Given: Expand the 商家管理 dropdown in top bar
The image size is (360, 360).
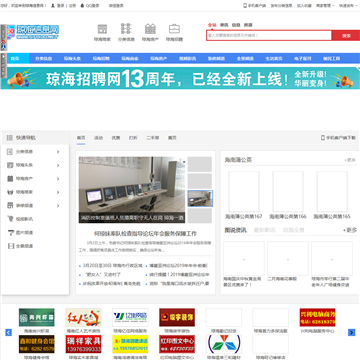Looking at the screenshot, I should [325, 6].
